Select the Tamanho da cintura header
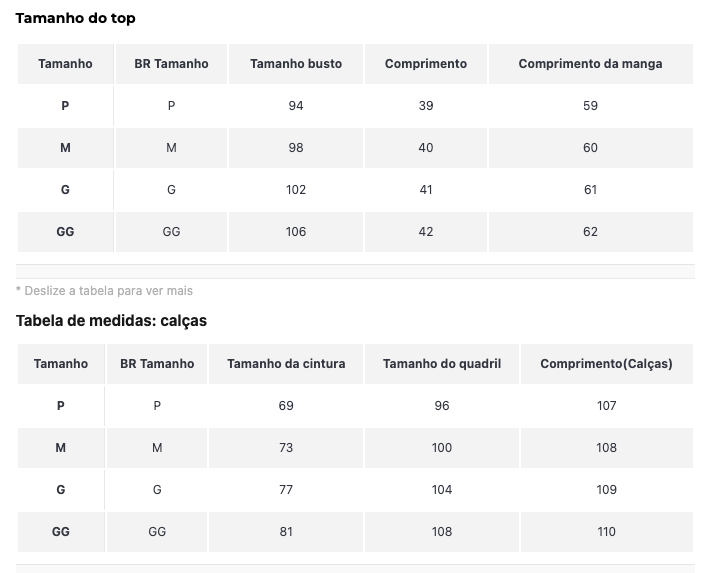Screen dimensions: 703x573 pos(286,364)
